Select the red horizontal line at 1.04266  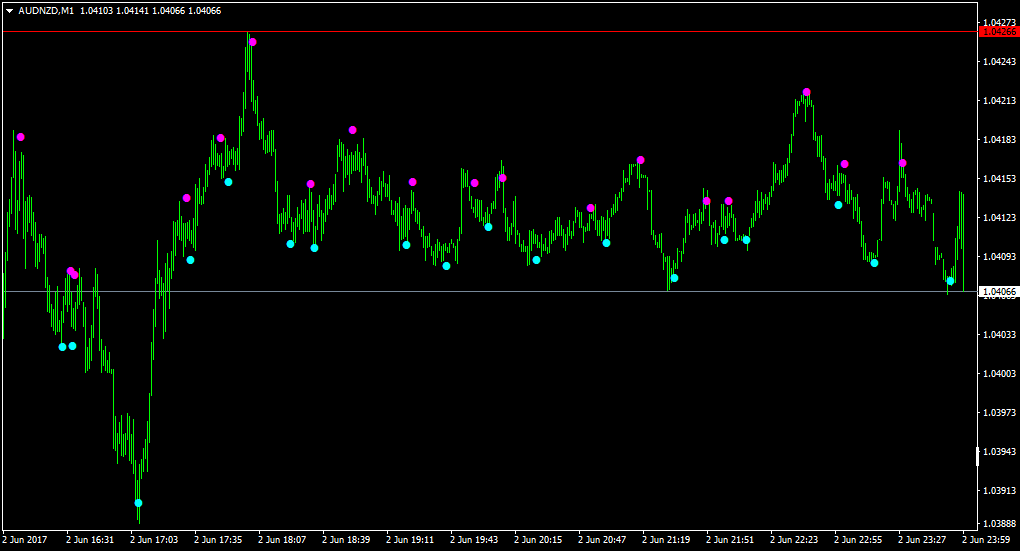489,31
